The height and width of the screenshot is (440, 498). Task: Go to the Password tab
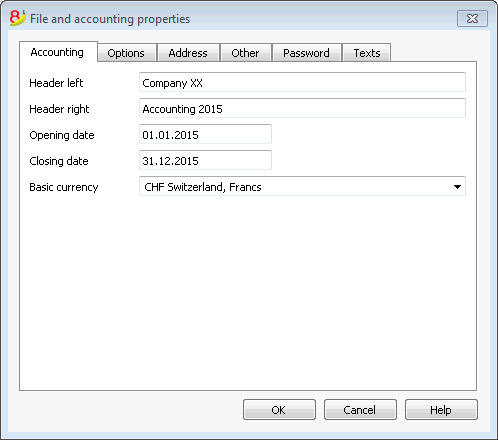(x=307, y=53)
